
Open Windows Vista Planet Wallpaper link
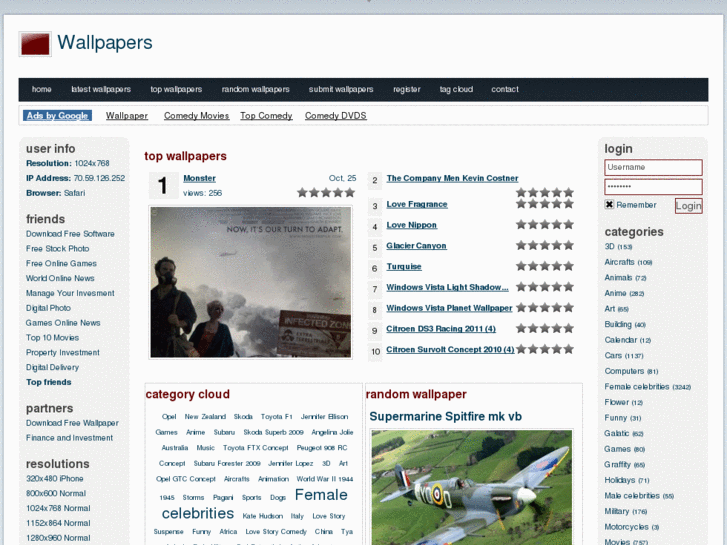[x=449, y=308]
